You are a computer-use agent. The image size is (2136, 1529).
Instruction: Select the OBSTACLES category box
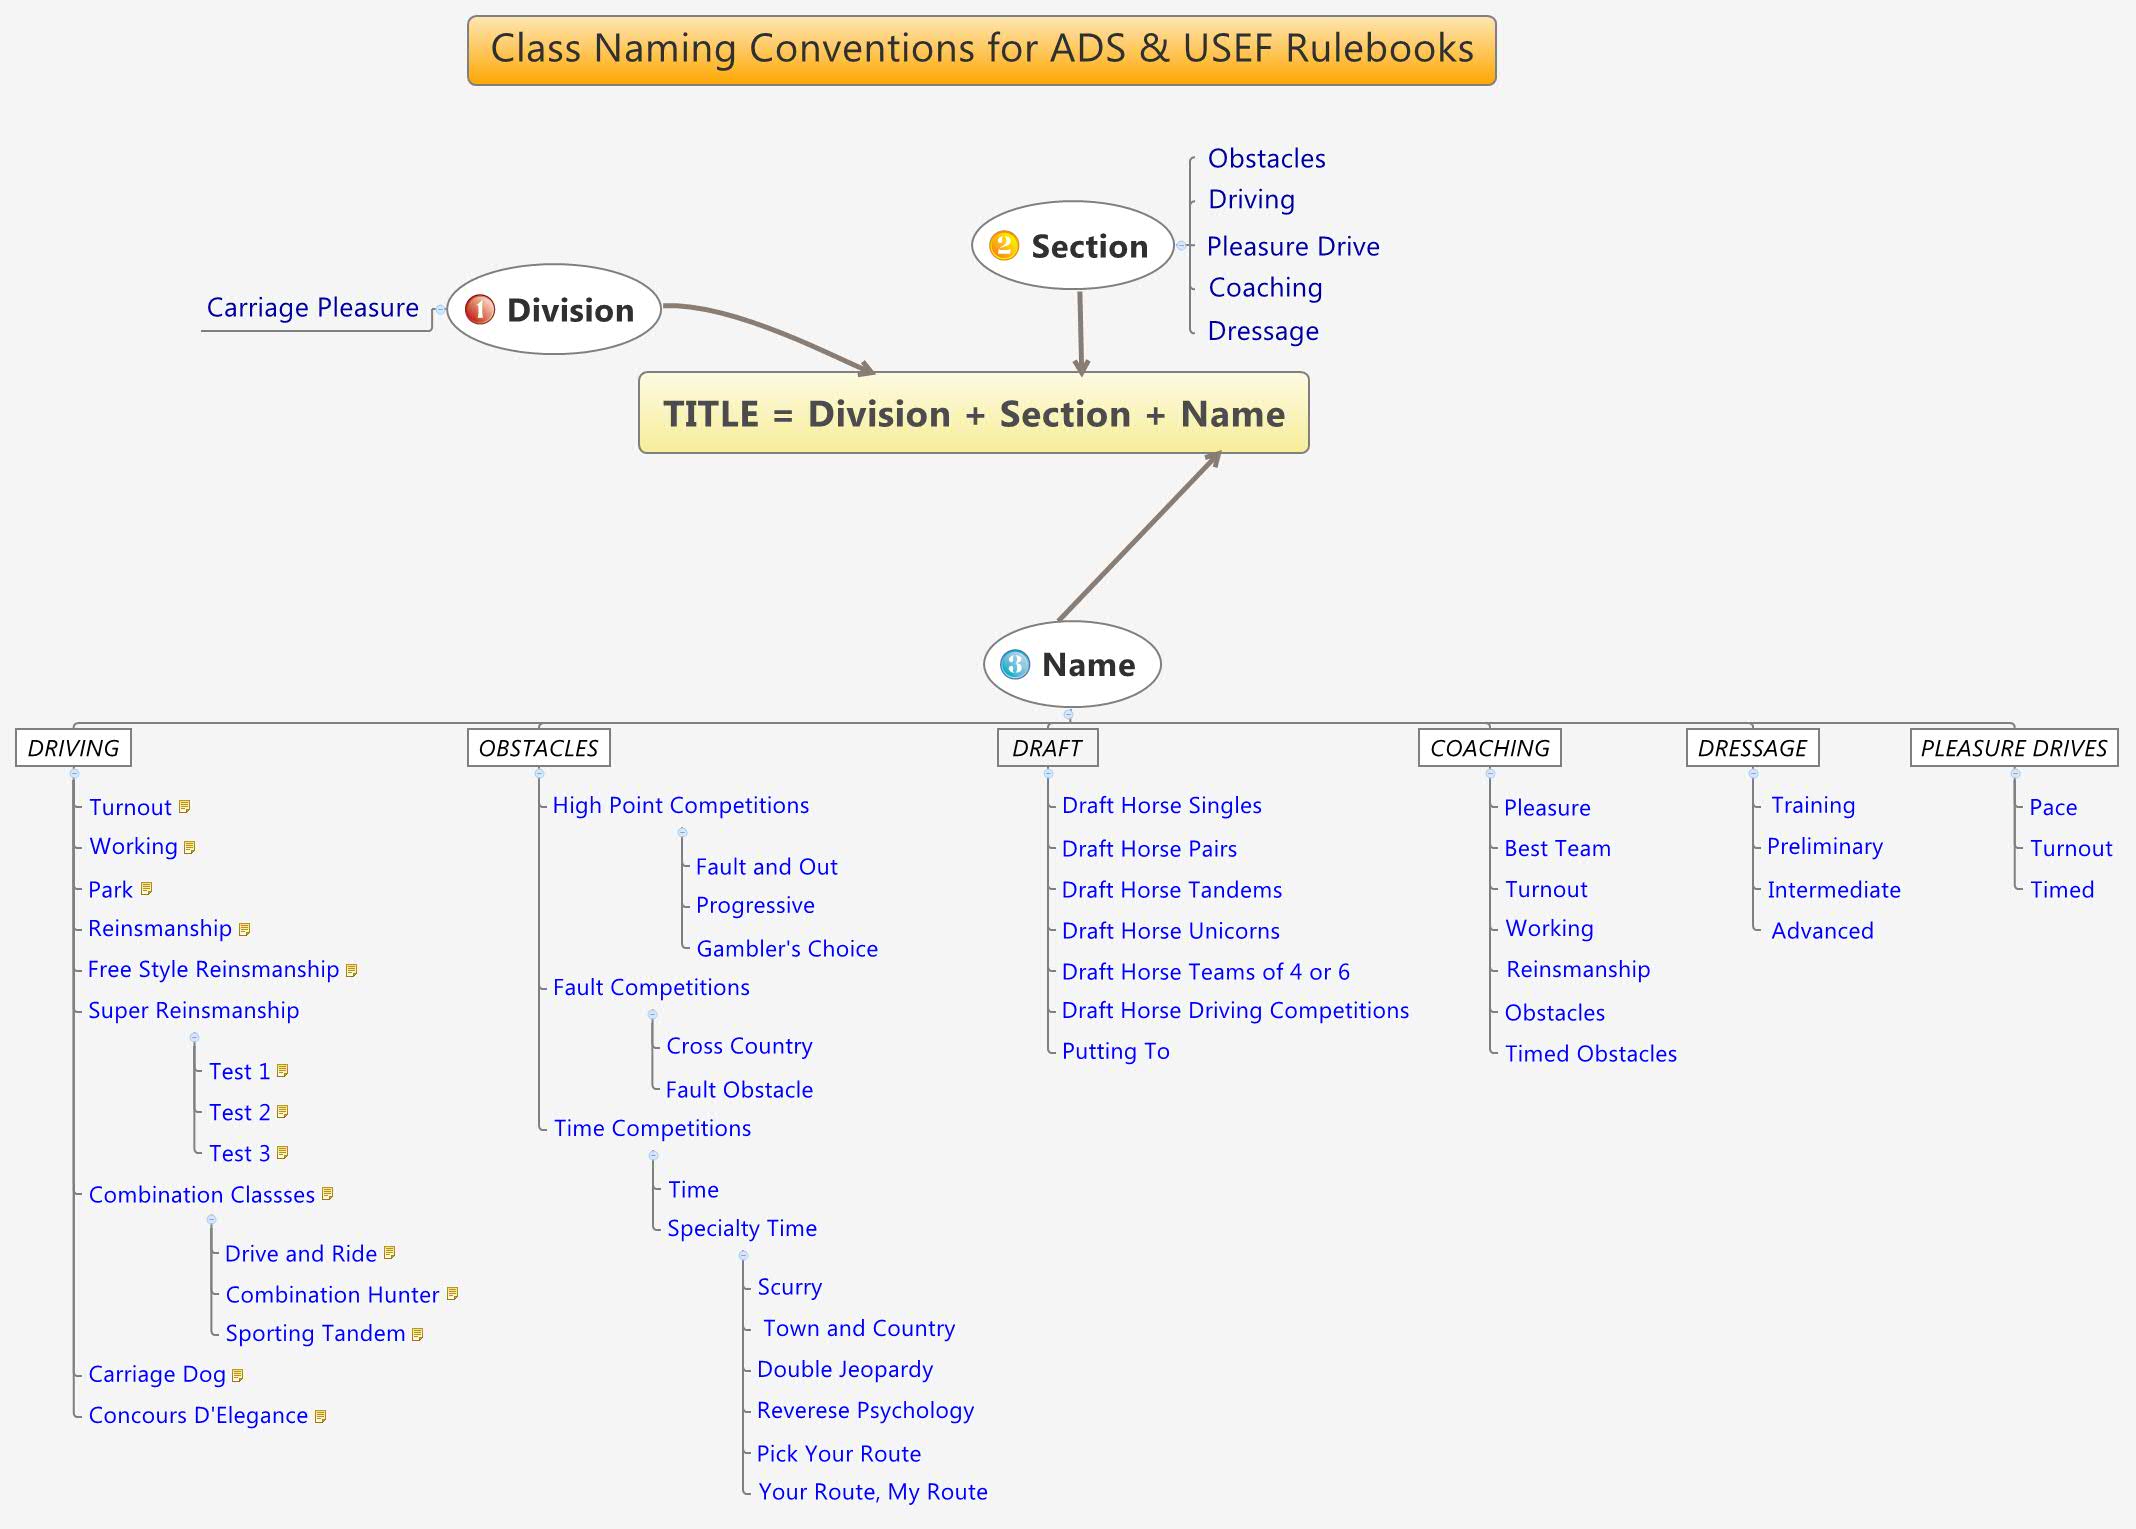(538, 748)
